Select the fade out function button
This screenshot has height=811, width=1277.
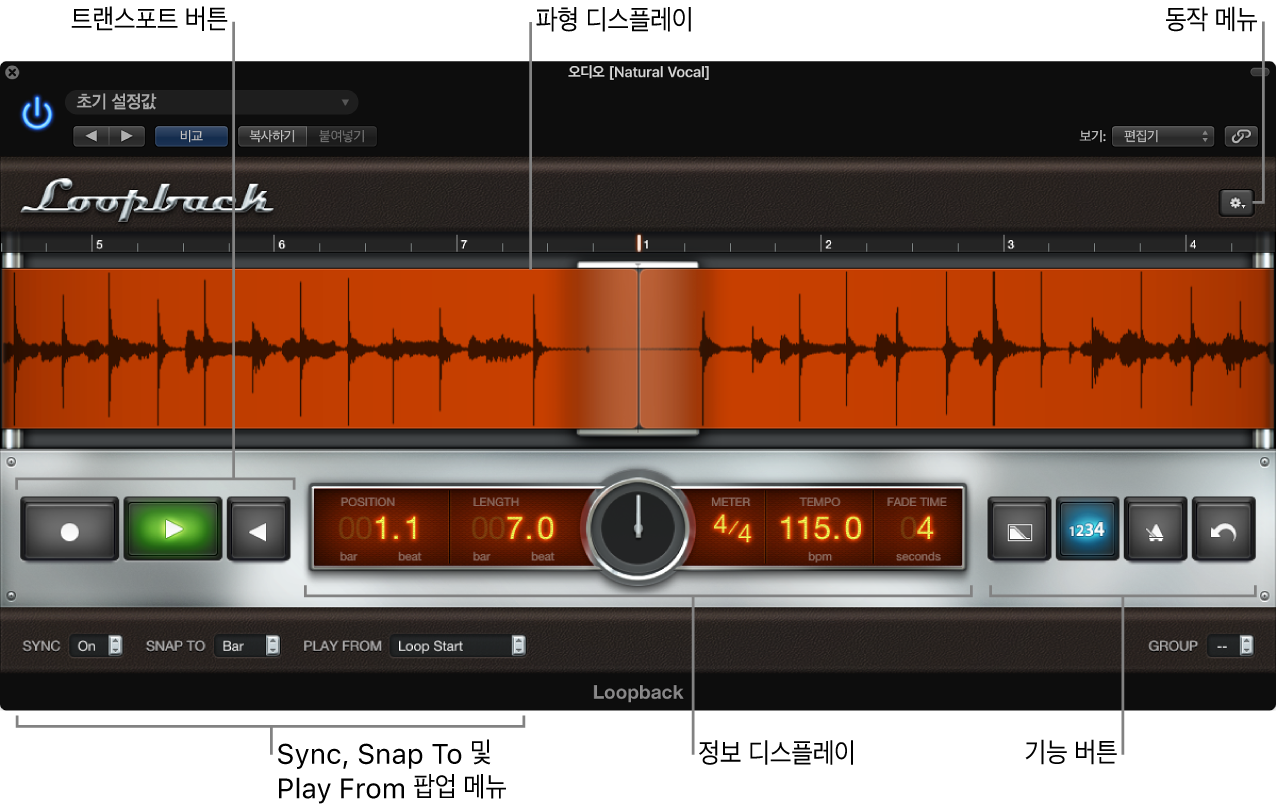tap(1019, 529)
